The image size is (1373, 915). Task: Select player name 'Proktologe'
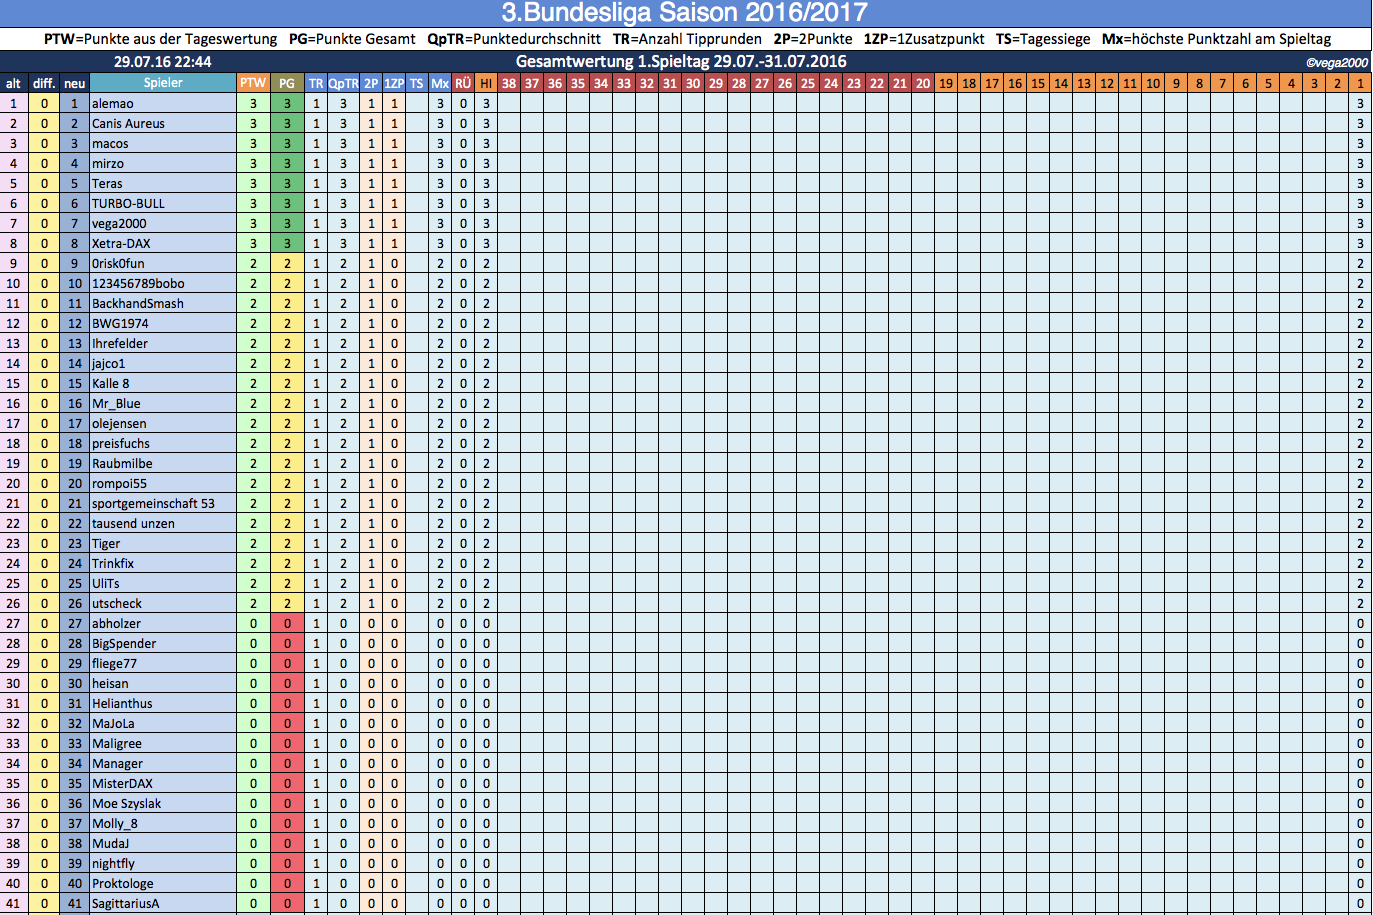(x=123, y=883)
